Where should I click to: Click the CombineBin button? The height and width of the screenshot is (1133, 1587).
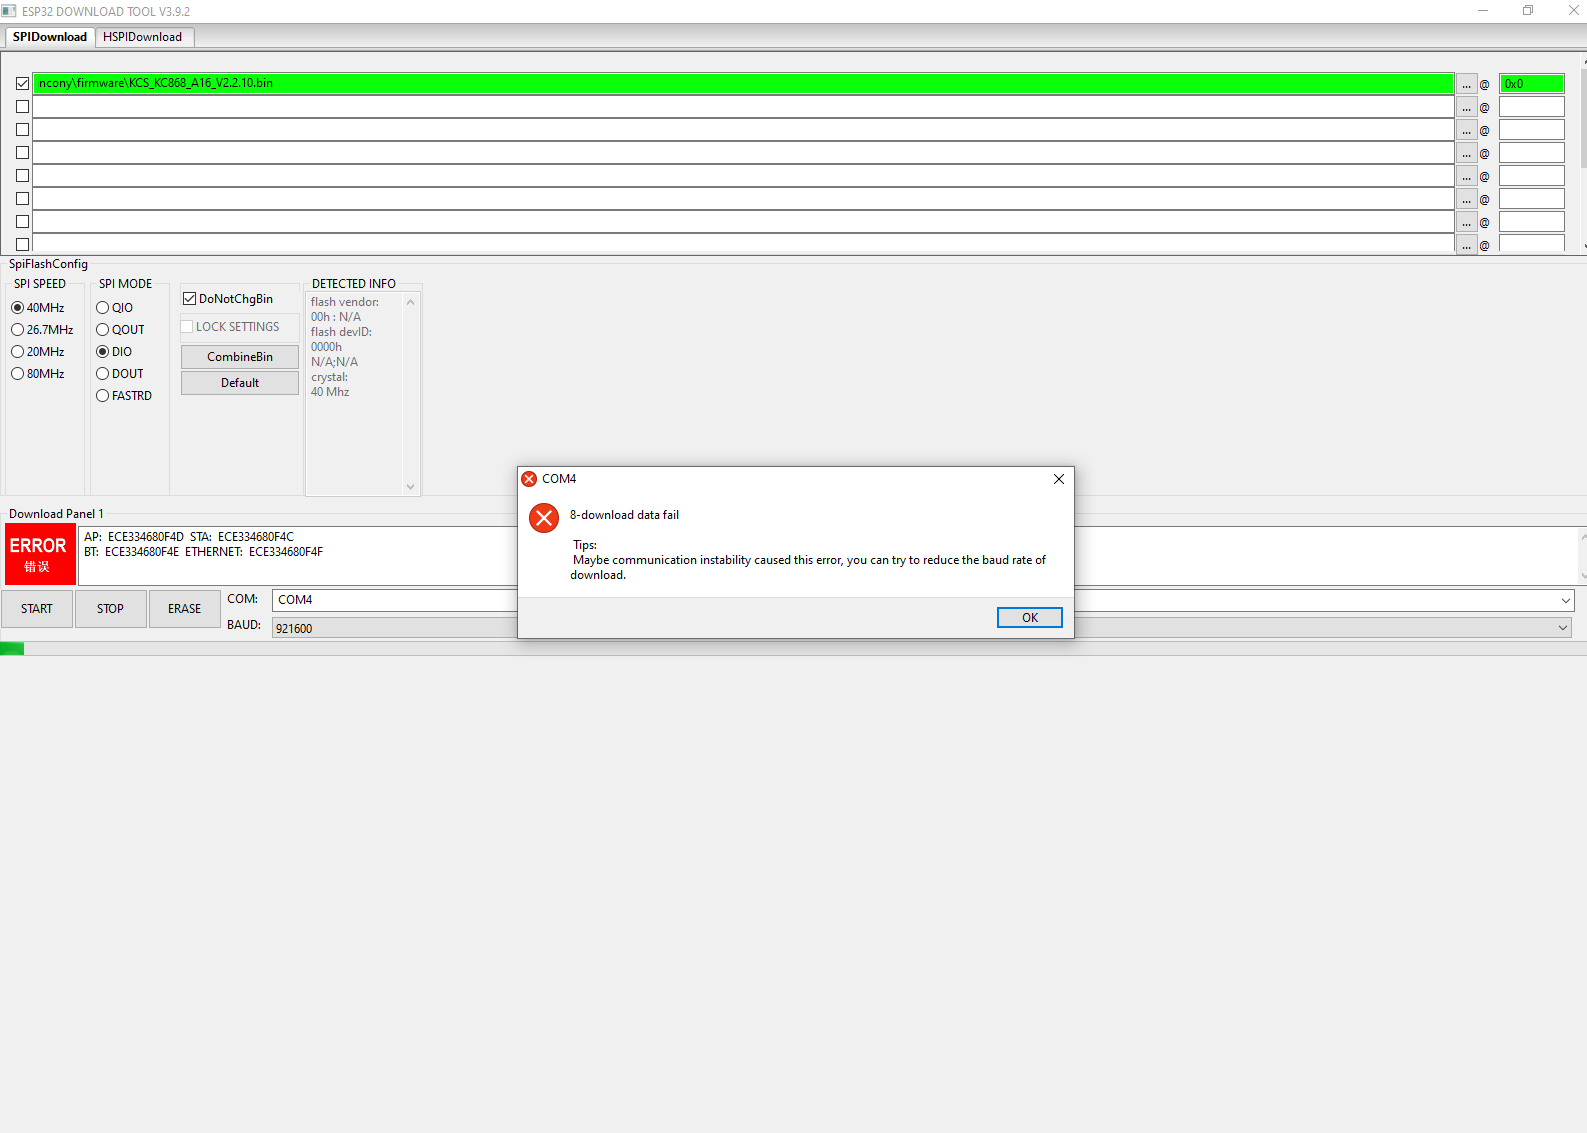pyautogui.click(x=240, y=357)
